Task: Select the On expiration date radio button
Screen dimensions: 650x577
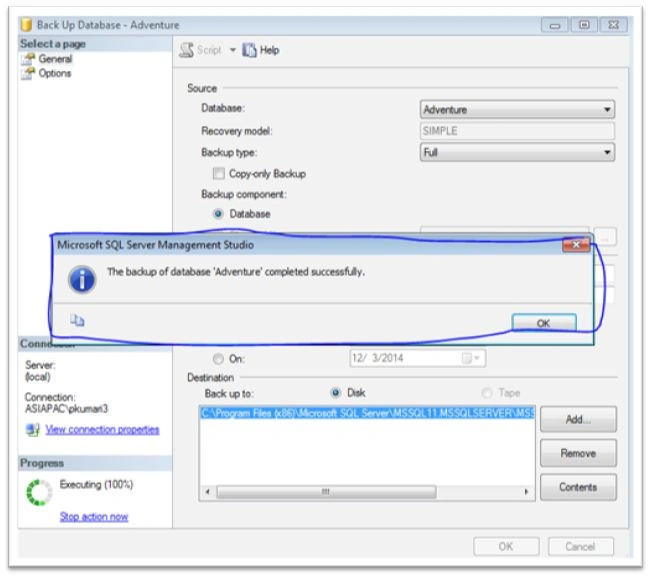Action: pyautogui.click(x=218, y=359)
